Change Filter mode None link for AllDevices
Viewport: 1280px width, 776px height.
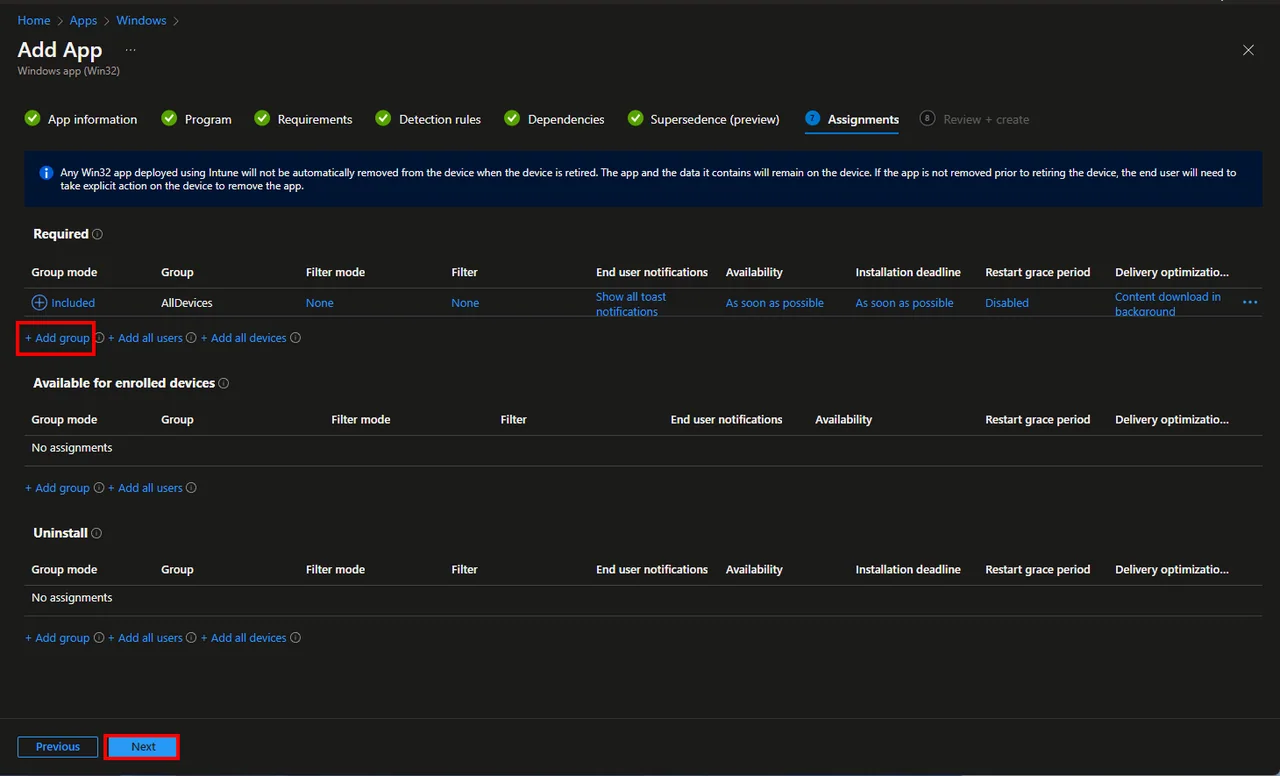[x=320, y=303]
